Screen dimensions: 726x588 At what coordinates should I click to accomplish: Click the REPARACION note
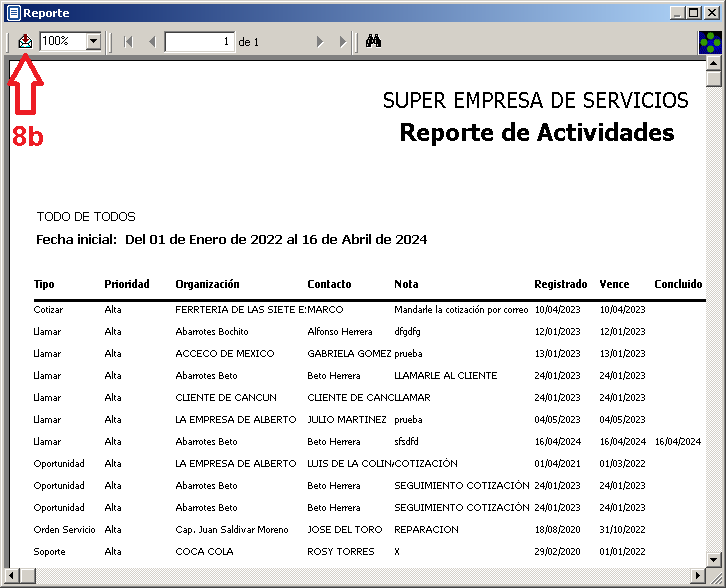point(426,529)
